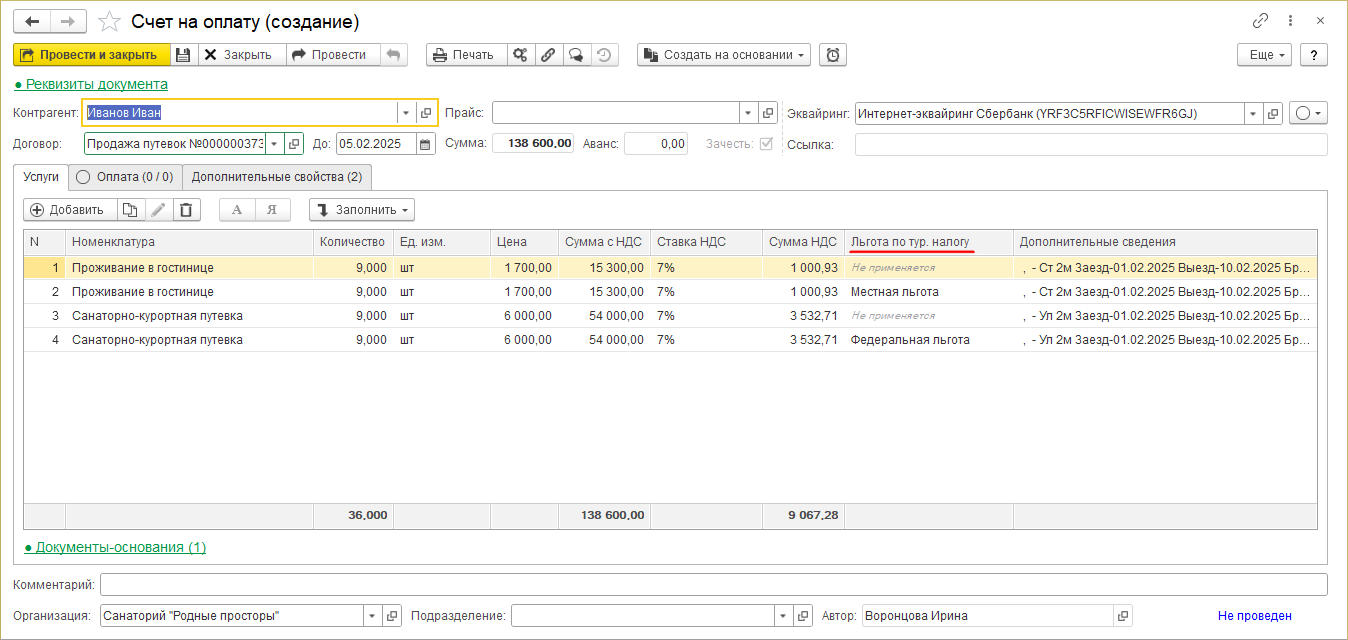Click into the Комментарий input field
This screenshot has width=1348, height=640.
point(713,584)
